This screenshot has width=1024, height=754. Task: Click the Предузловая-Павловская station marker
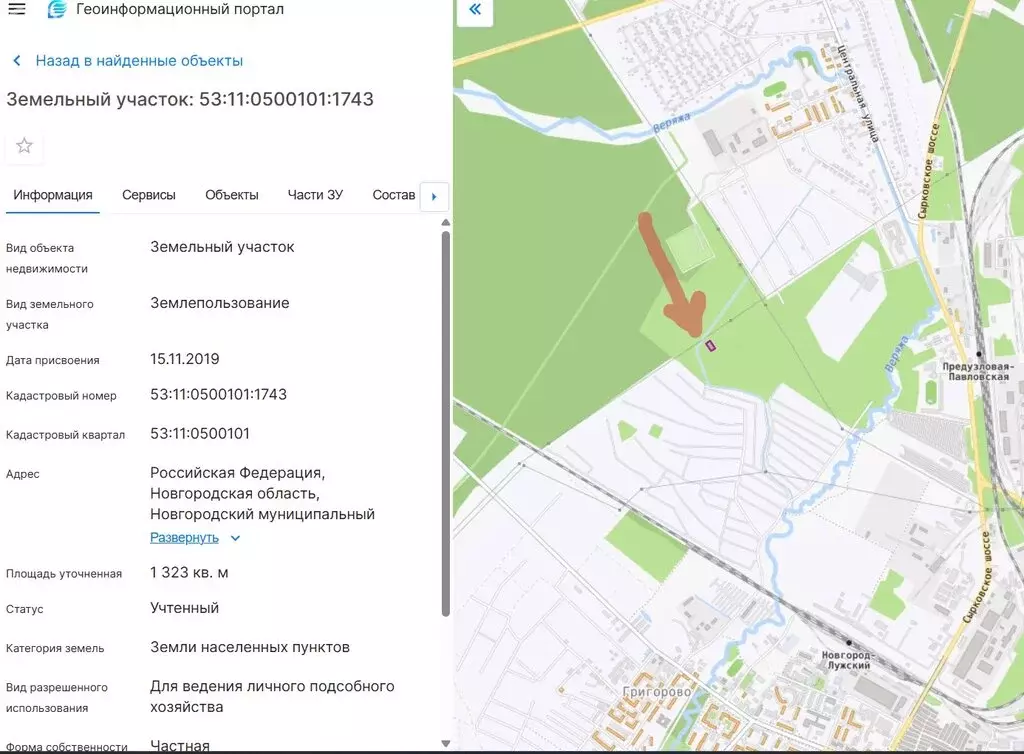(980, 354)
